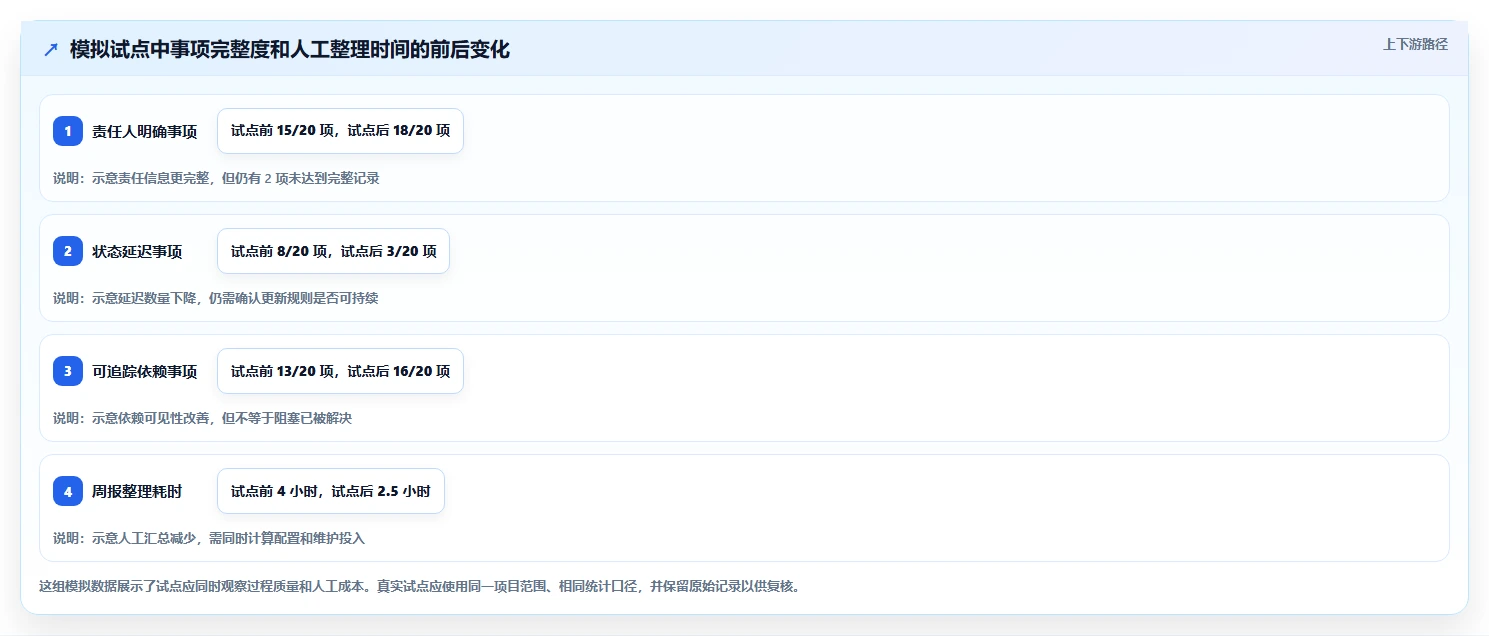The height and width of the screenshot is (636, 1489).
Task: Click the 试点前 13/20 项，试点后 16/20 项 chip
Action: click(x=340, y=371)
